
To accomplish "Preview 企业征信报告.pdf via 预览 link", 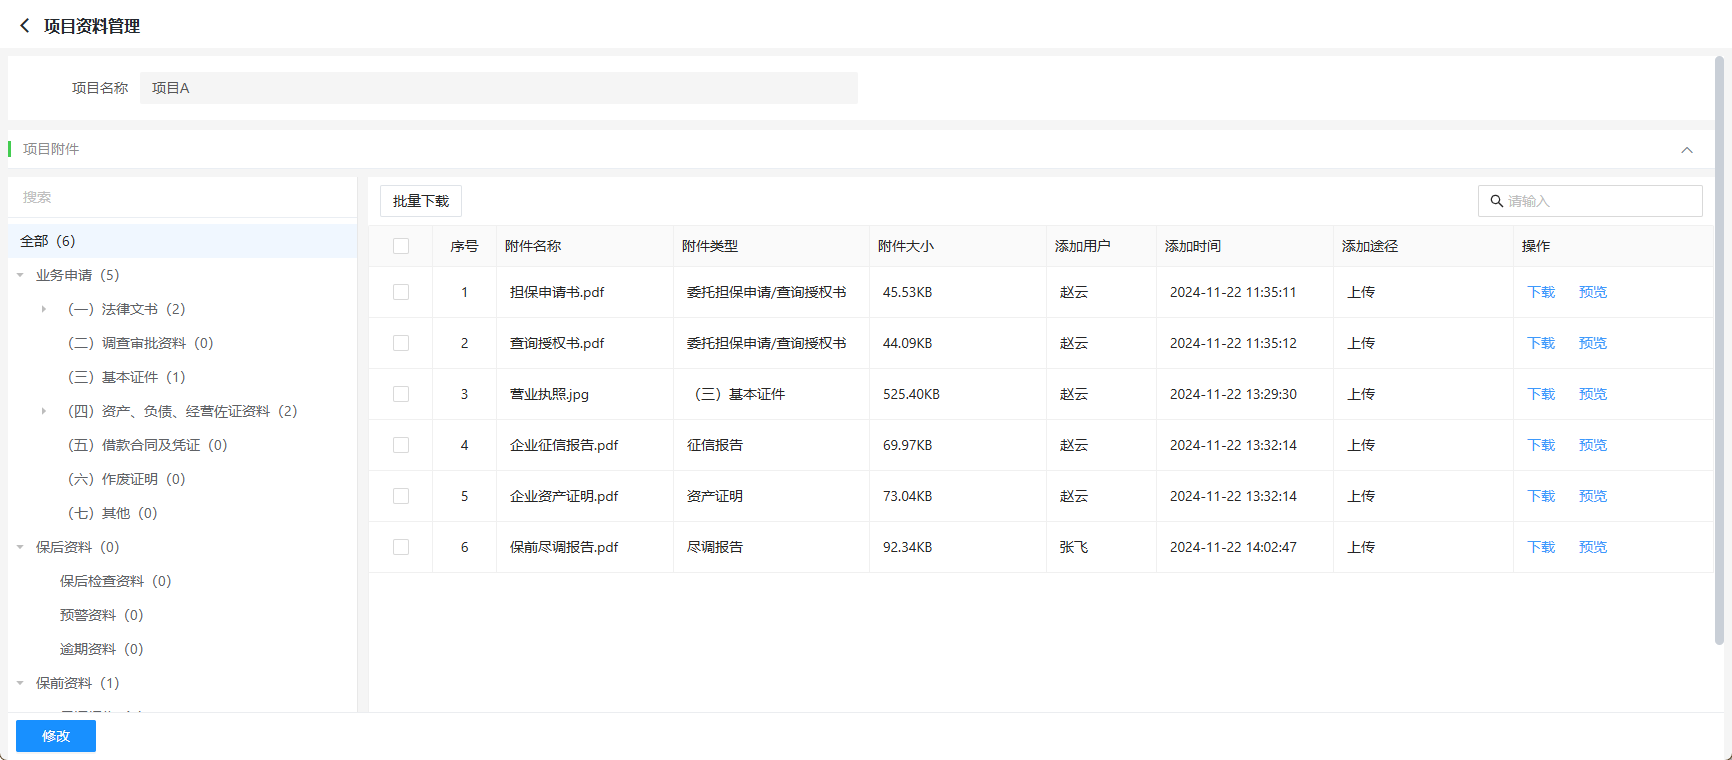I will [x=1592, y=445].
